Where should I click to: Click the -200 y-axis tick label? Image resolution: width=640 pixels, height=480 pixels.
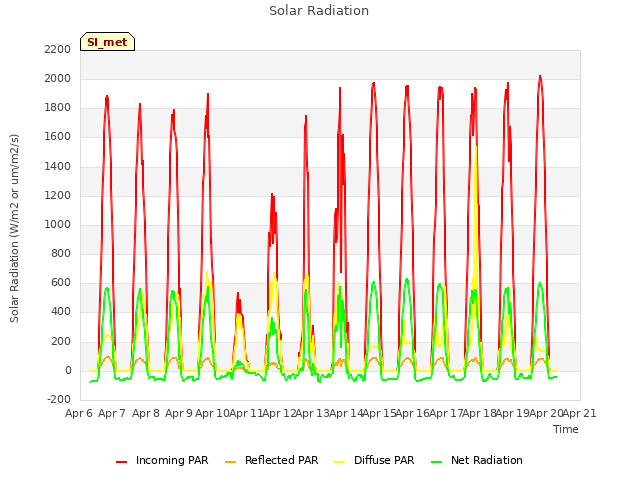pos(59,399)
